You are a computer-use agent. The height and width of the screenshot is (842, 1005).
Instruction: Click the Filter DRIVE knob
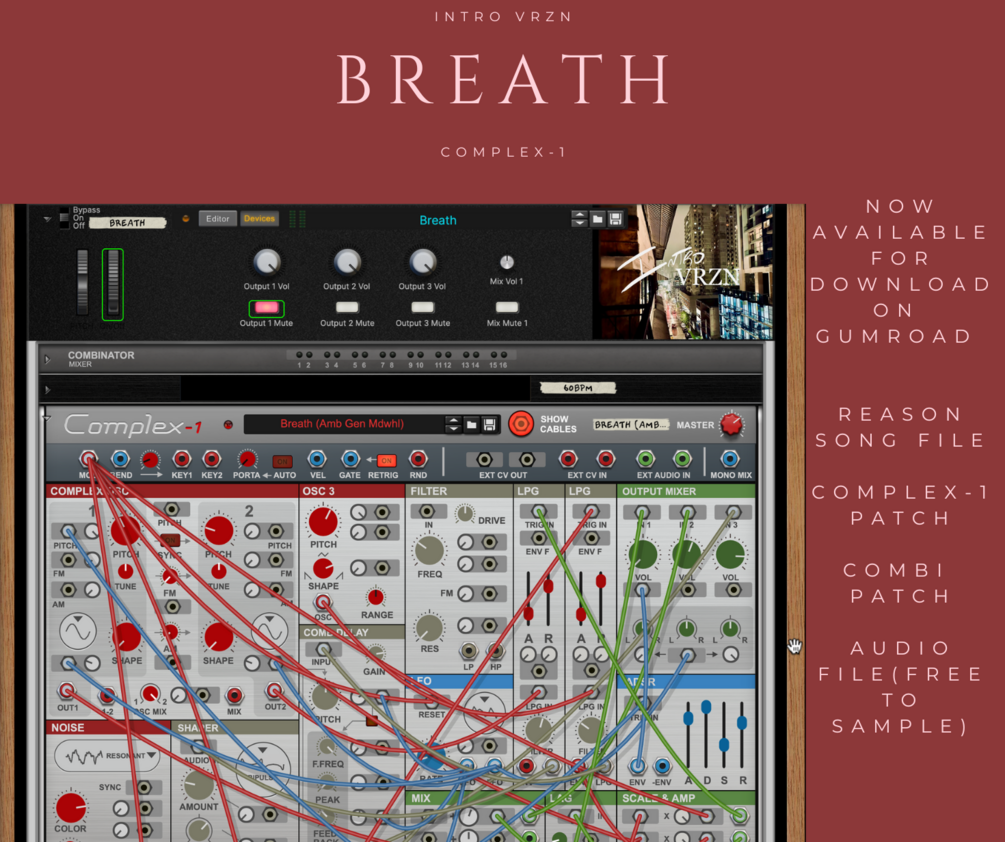coord(465,513)
